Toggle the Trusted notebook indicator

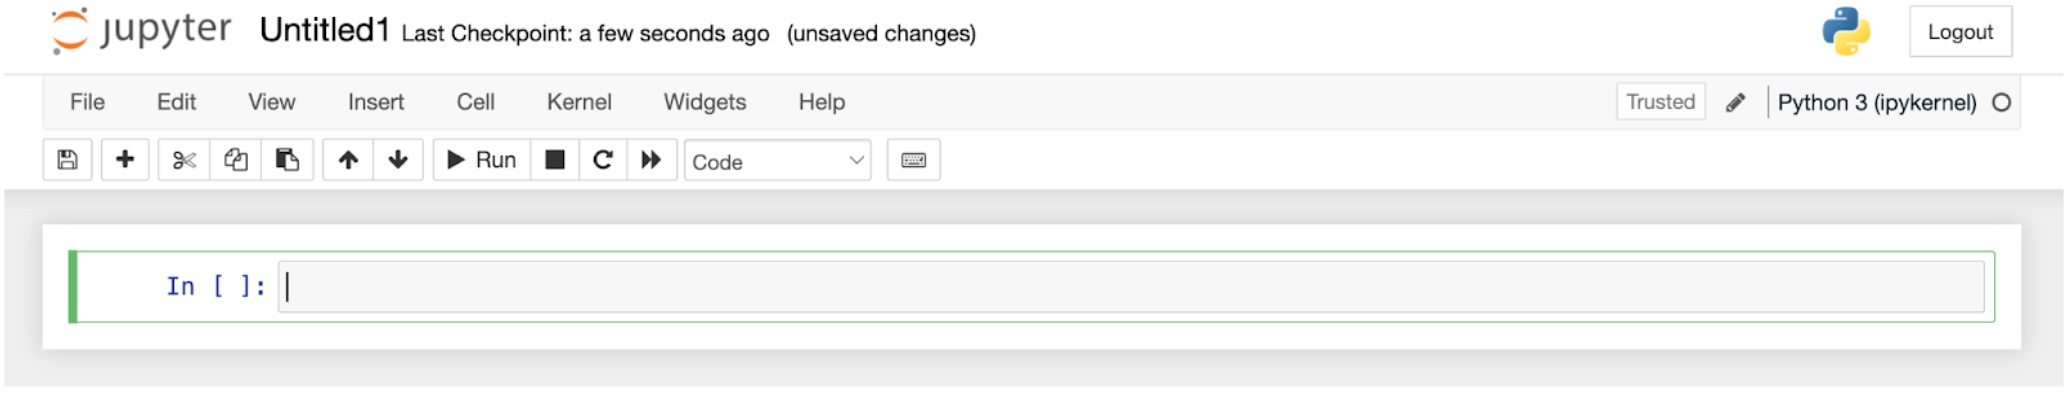point(1661,102)
